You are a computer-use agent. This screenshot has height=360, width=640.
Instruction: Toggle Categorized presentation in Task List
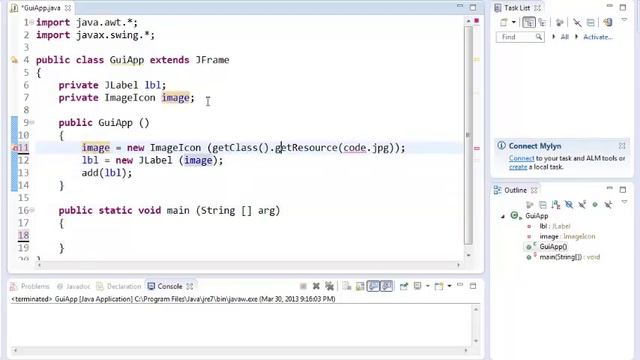click(x=529, y=22)
